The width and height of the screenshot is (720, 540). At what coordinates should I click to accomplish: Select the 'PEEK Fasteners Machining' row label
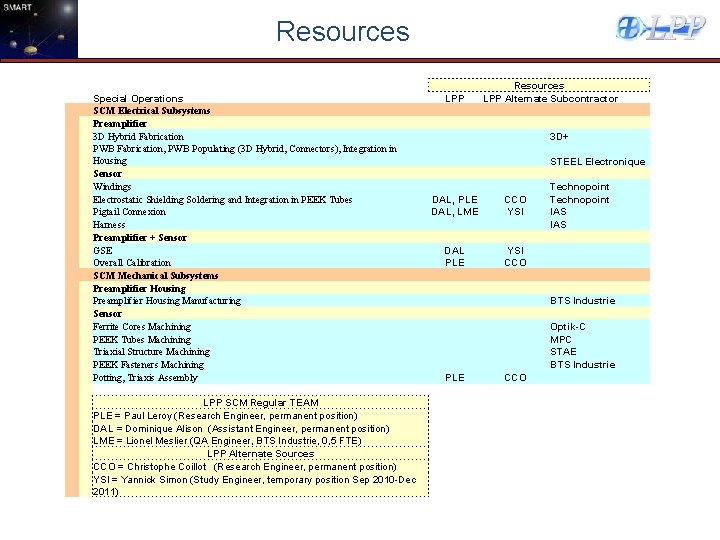click(x=148, y=365)
